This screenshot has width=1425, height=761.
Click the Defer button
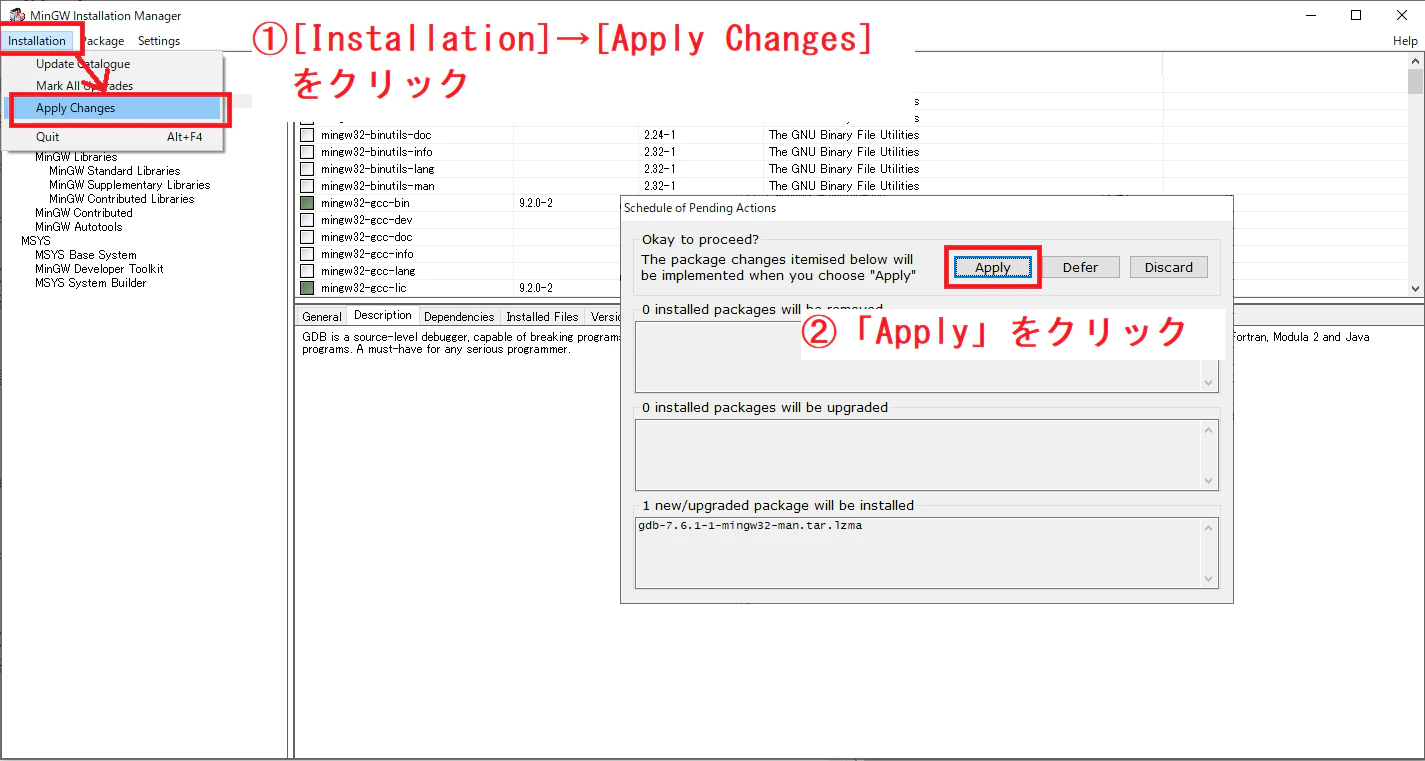coord(1080,267)
